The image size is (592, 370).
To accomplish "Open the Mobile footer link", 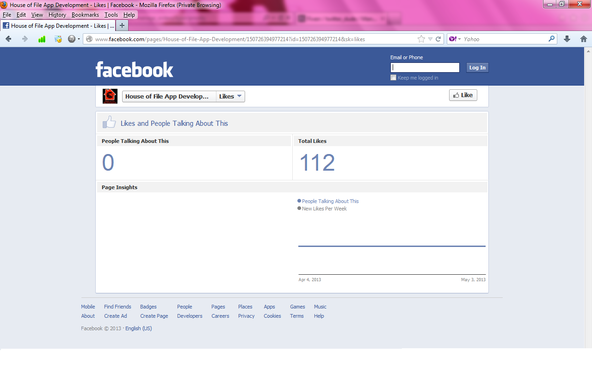I will click(x=88, y=307).
